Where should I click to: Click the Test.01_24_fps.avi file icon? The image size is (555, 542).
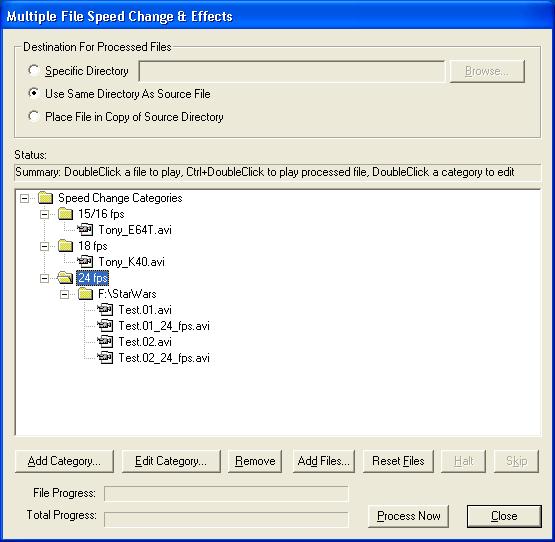(105, 326)
